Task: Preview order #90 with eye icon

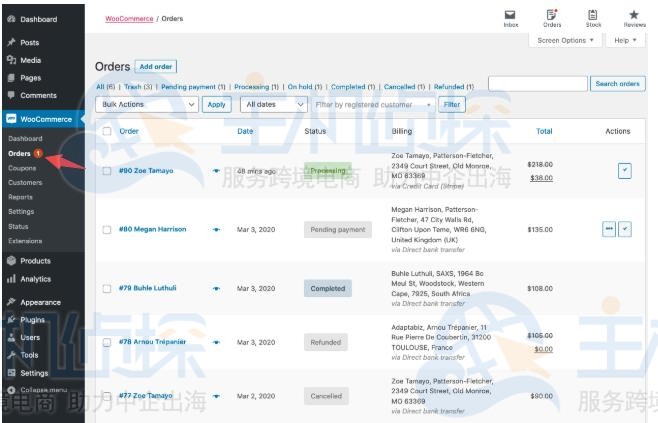Action: tap(216, 171)
